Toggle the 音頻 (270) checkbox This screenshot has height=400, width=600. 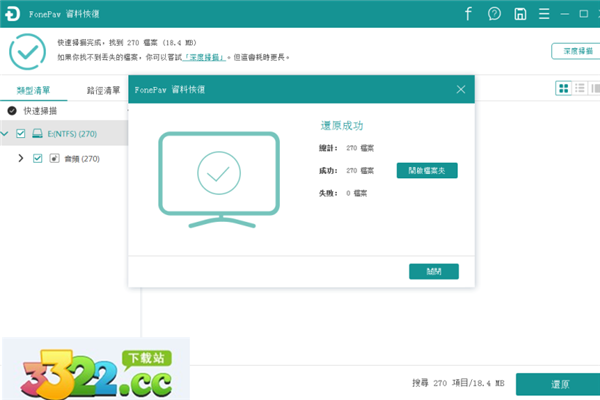[38, 158]
